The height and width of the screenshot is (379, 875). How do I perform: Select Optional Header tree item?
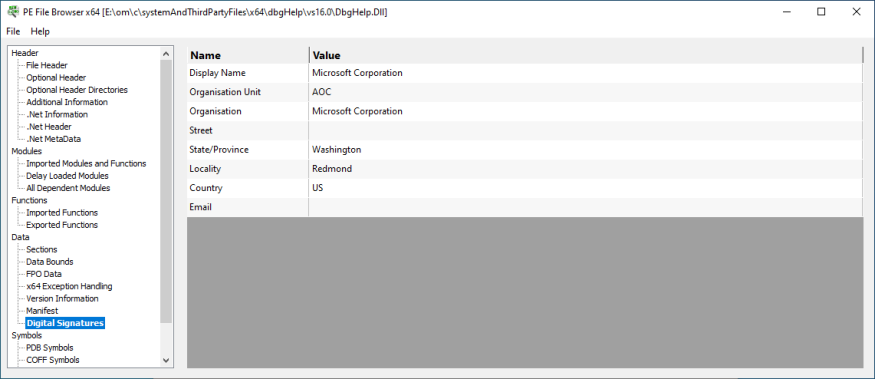(x=56, y=78)
